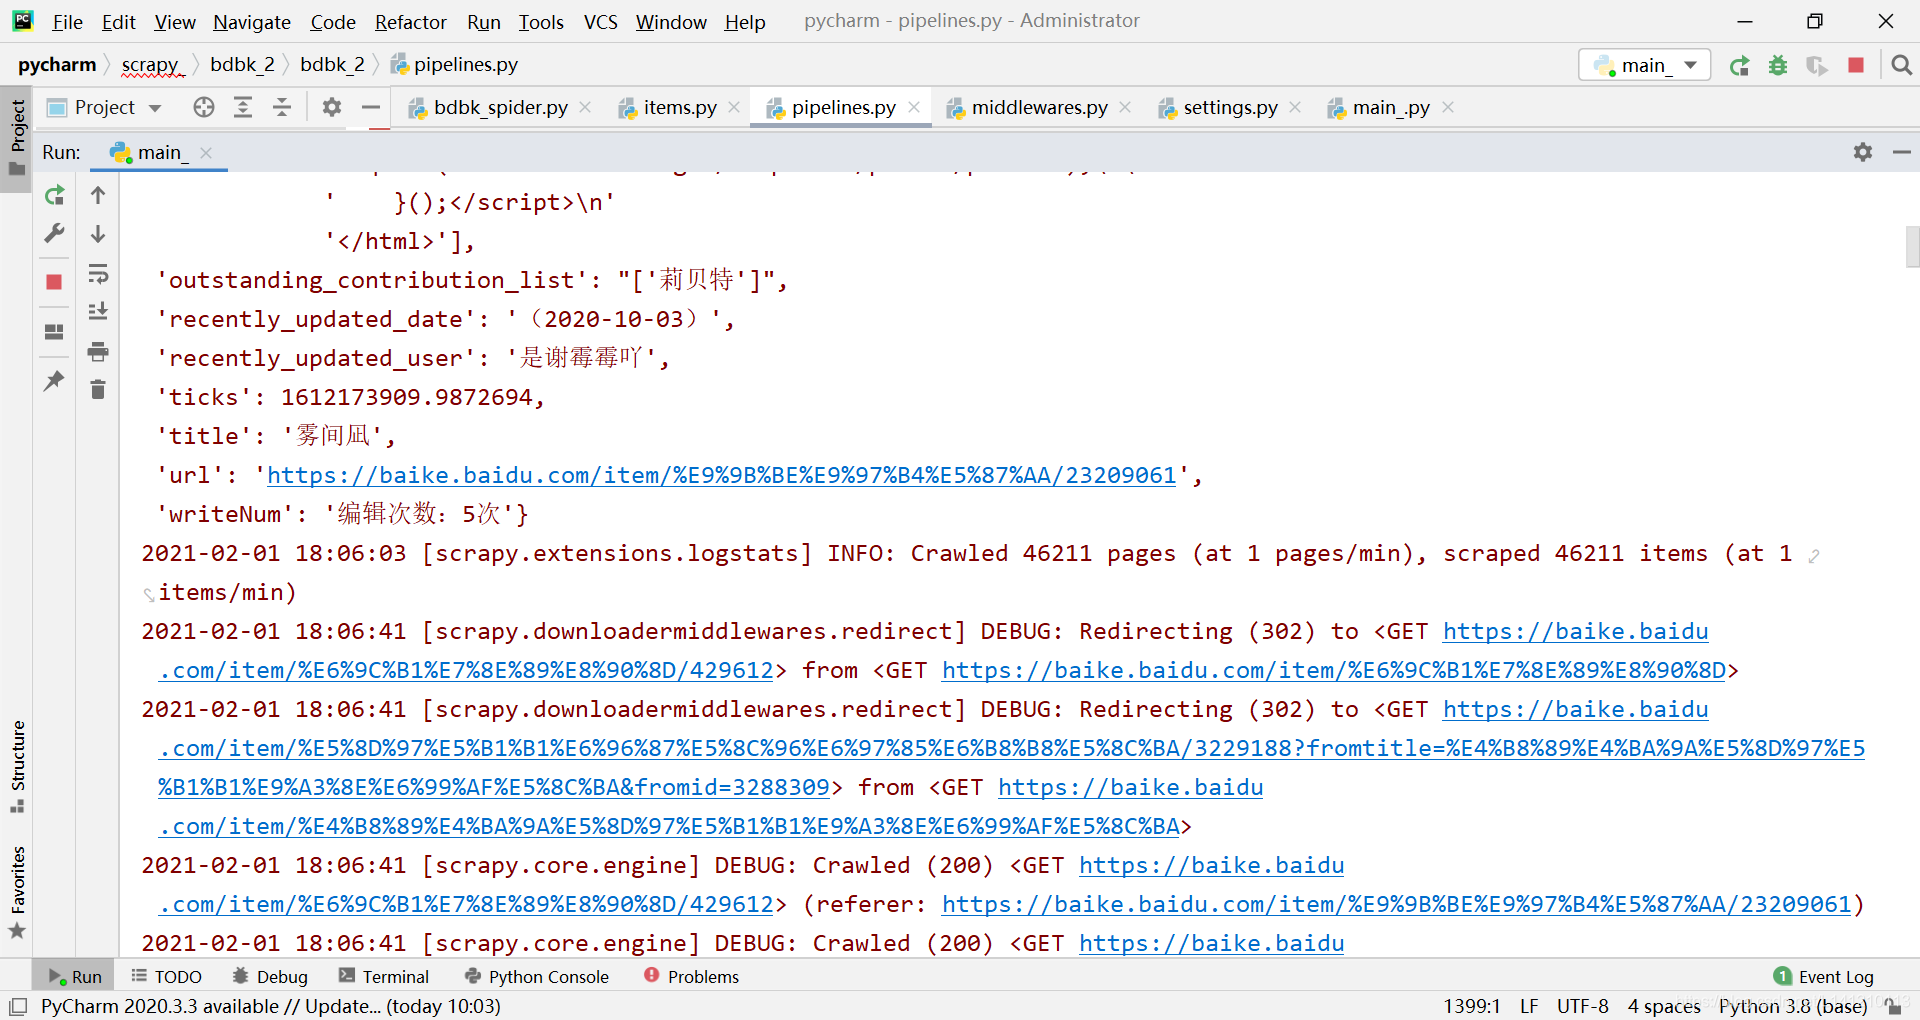The width and height of the screenshot is (1920, 1020).
Task: Open the Event Log
Action: [1824, 977]
